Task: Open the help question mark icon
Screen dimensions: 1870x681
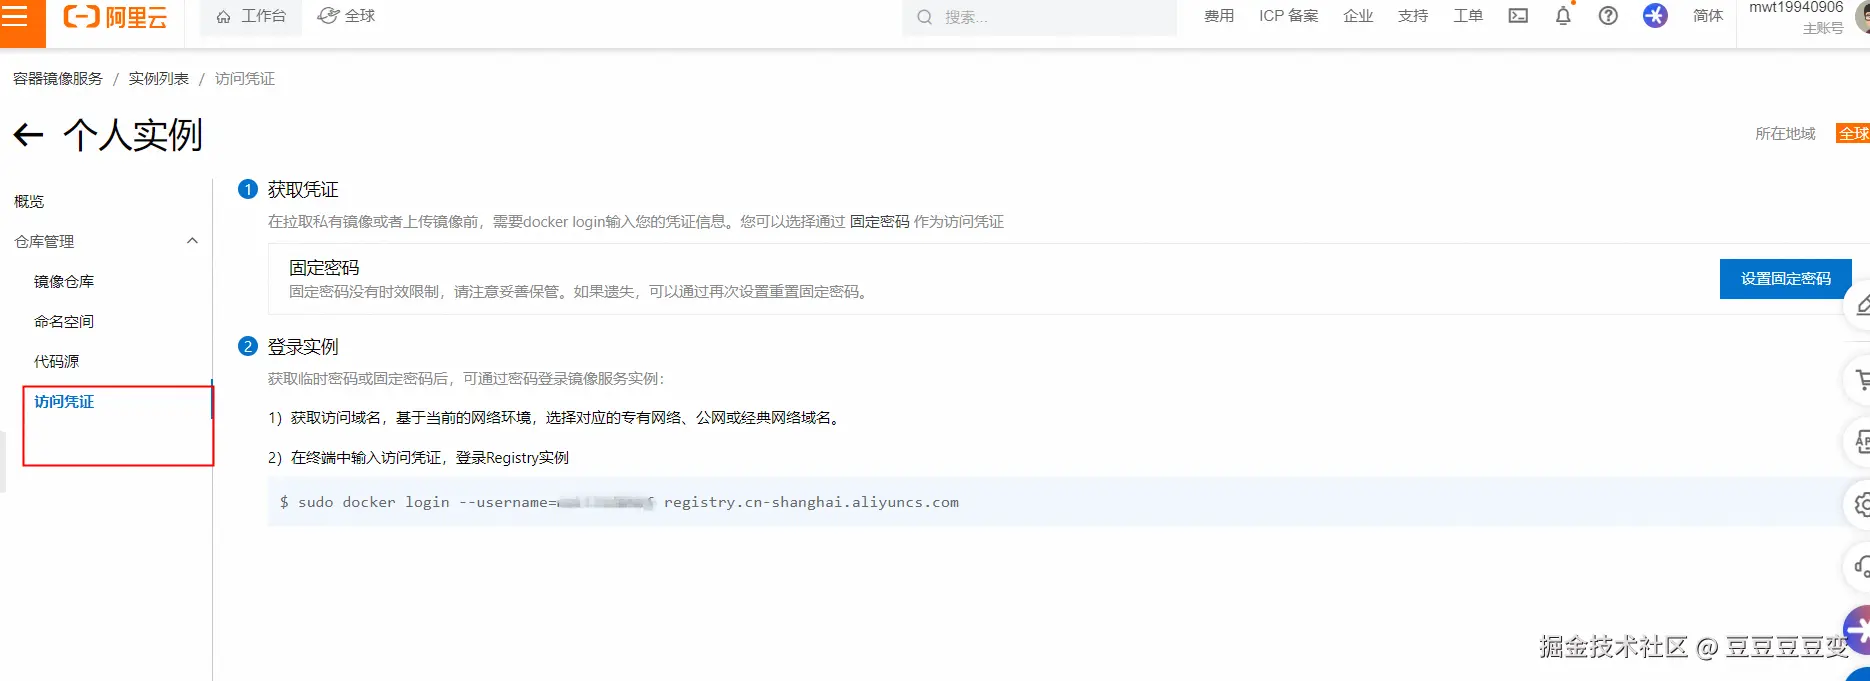Action: coord(1608,16)
